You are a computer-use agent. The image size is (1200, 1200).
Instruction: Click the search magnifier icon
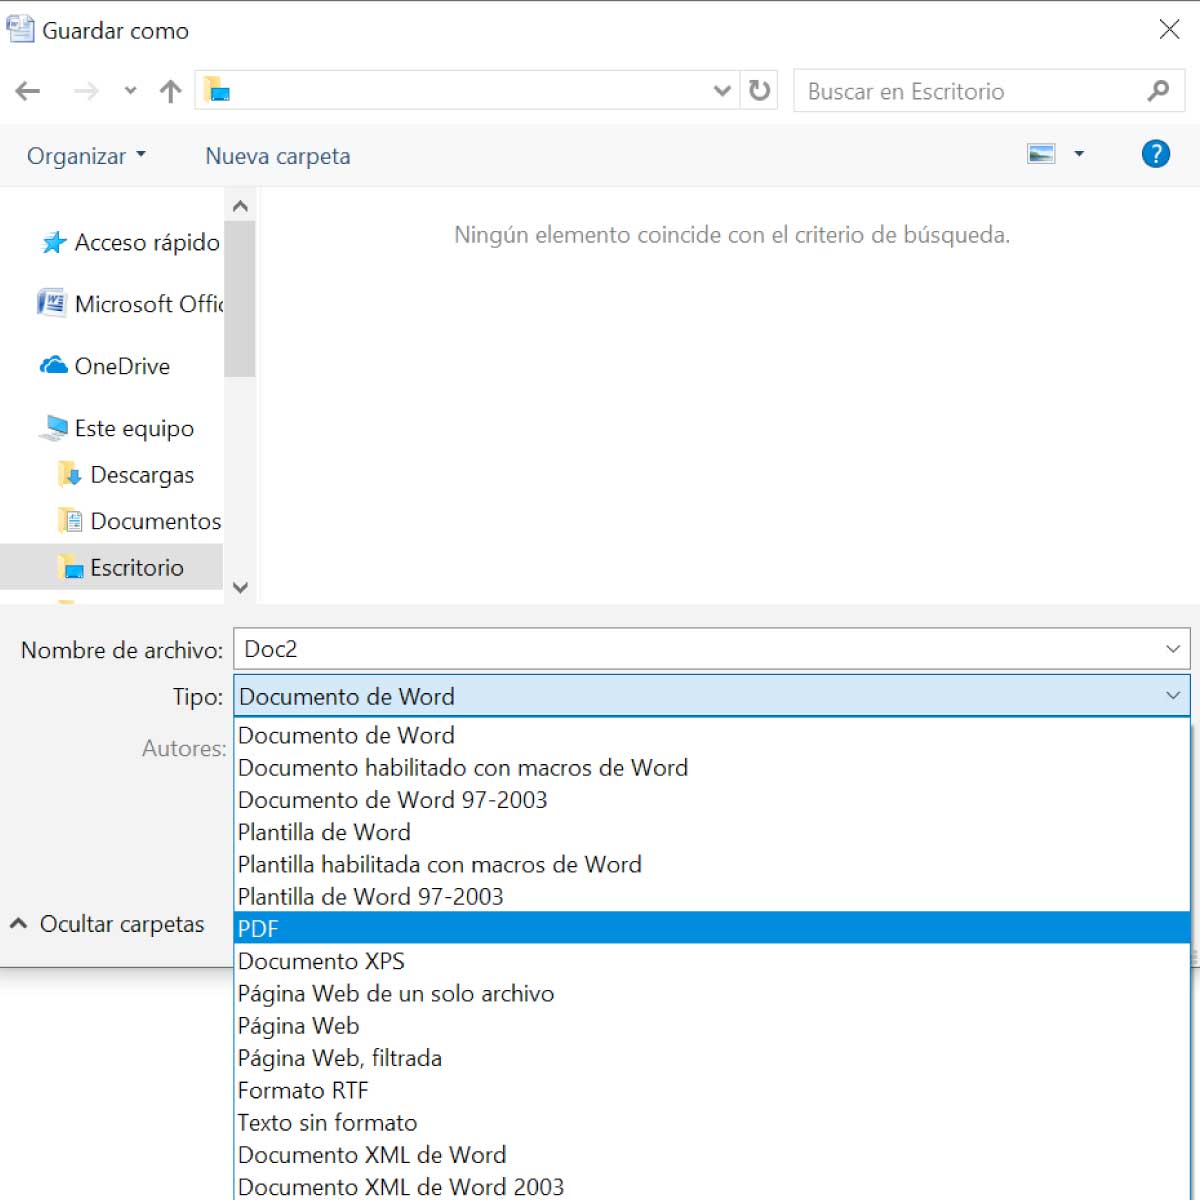tap(1158, 91)
